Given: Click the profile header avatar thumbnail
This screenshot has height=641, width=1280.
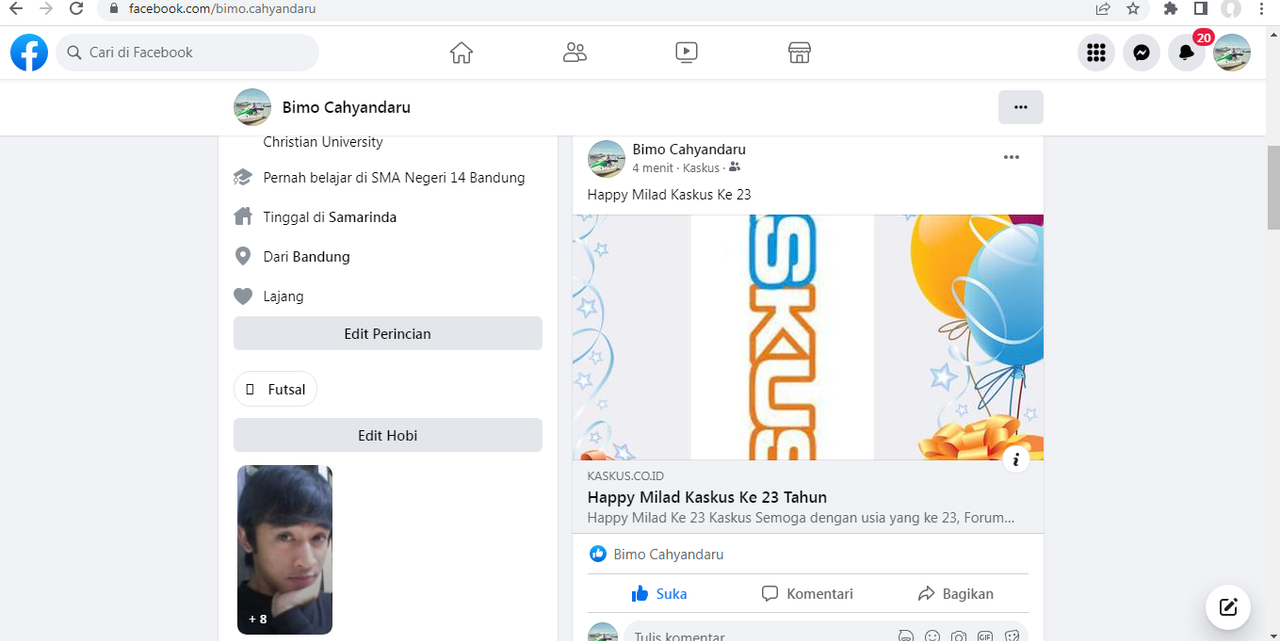Looking at the screenshot, I should [252, 107].
